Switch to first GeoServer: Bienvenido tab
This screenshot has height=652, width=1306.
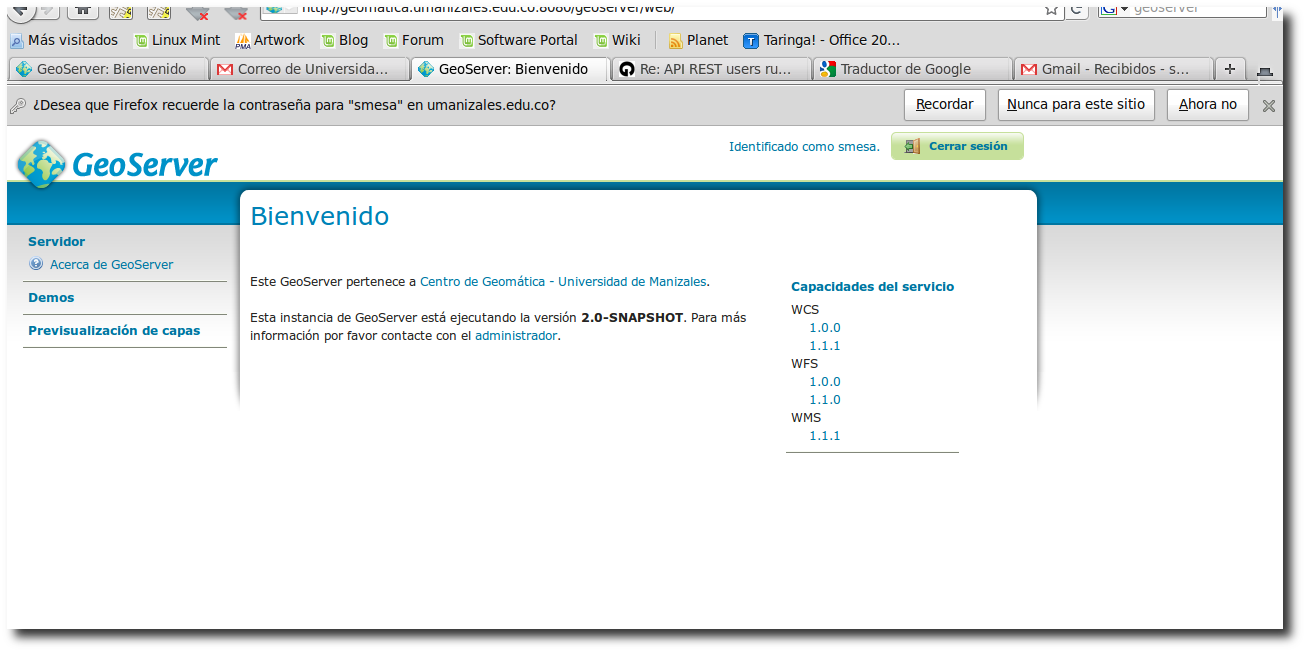coord(108,69)
